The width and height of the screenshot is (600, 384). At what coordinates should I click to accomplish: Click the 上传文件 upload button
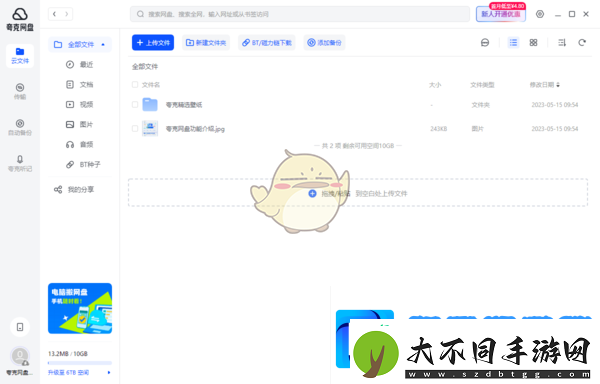coord(153,42)
